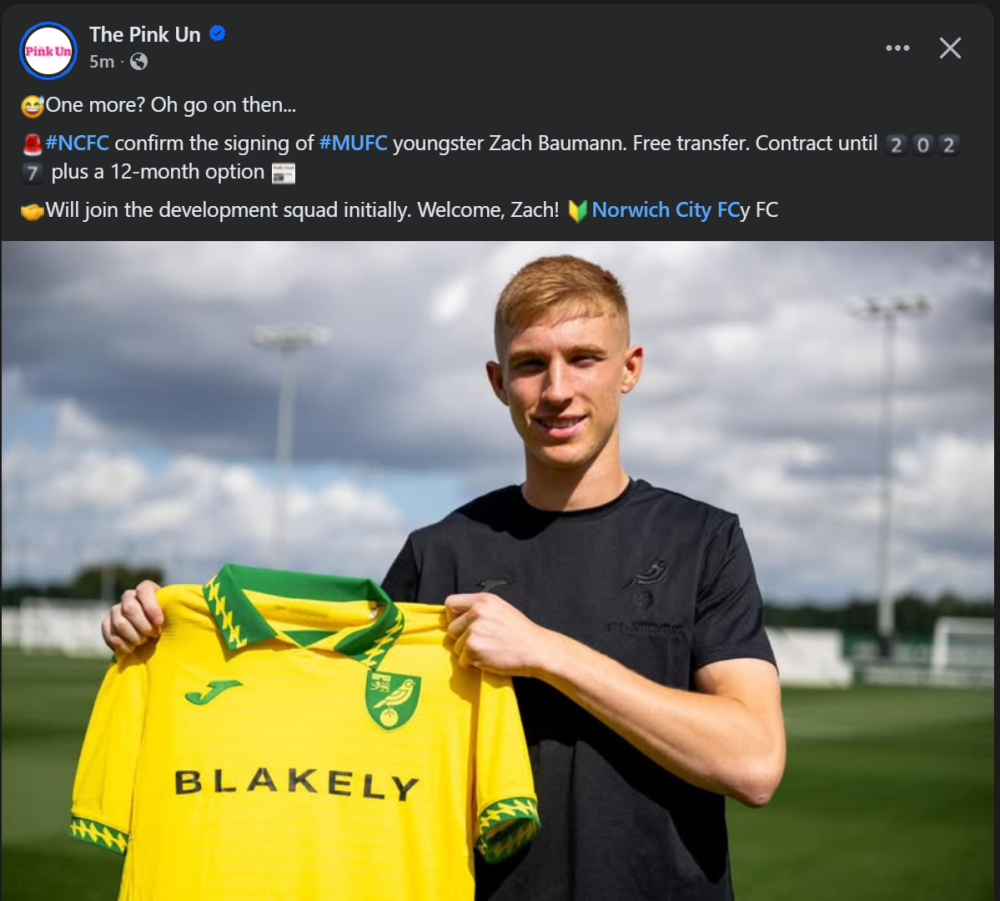Click the blue verified badge
1000x901 pixels.
tap(217, 34)
